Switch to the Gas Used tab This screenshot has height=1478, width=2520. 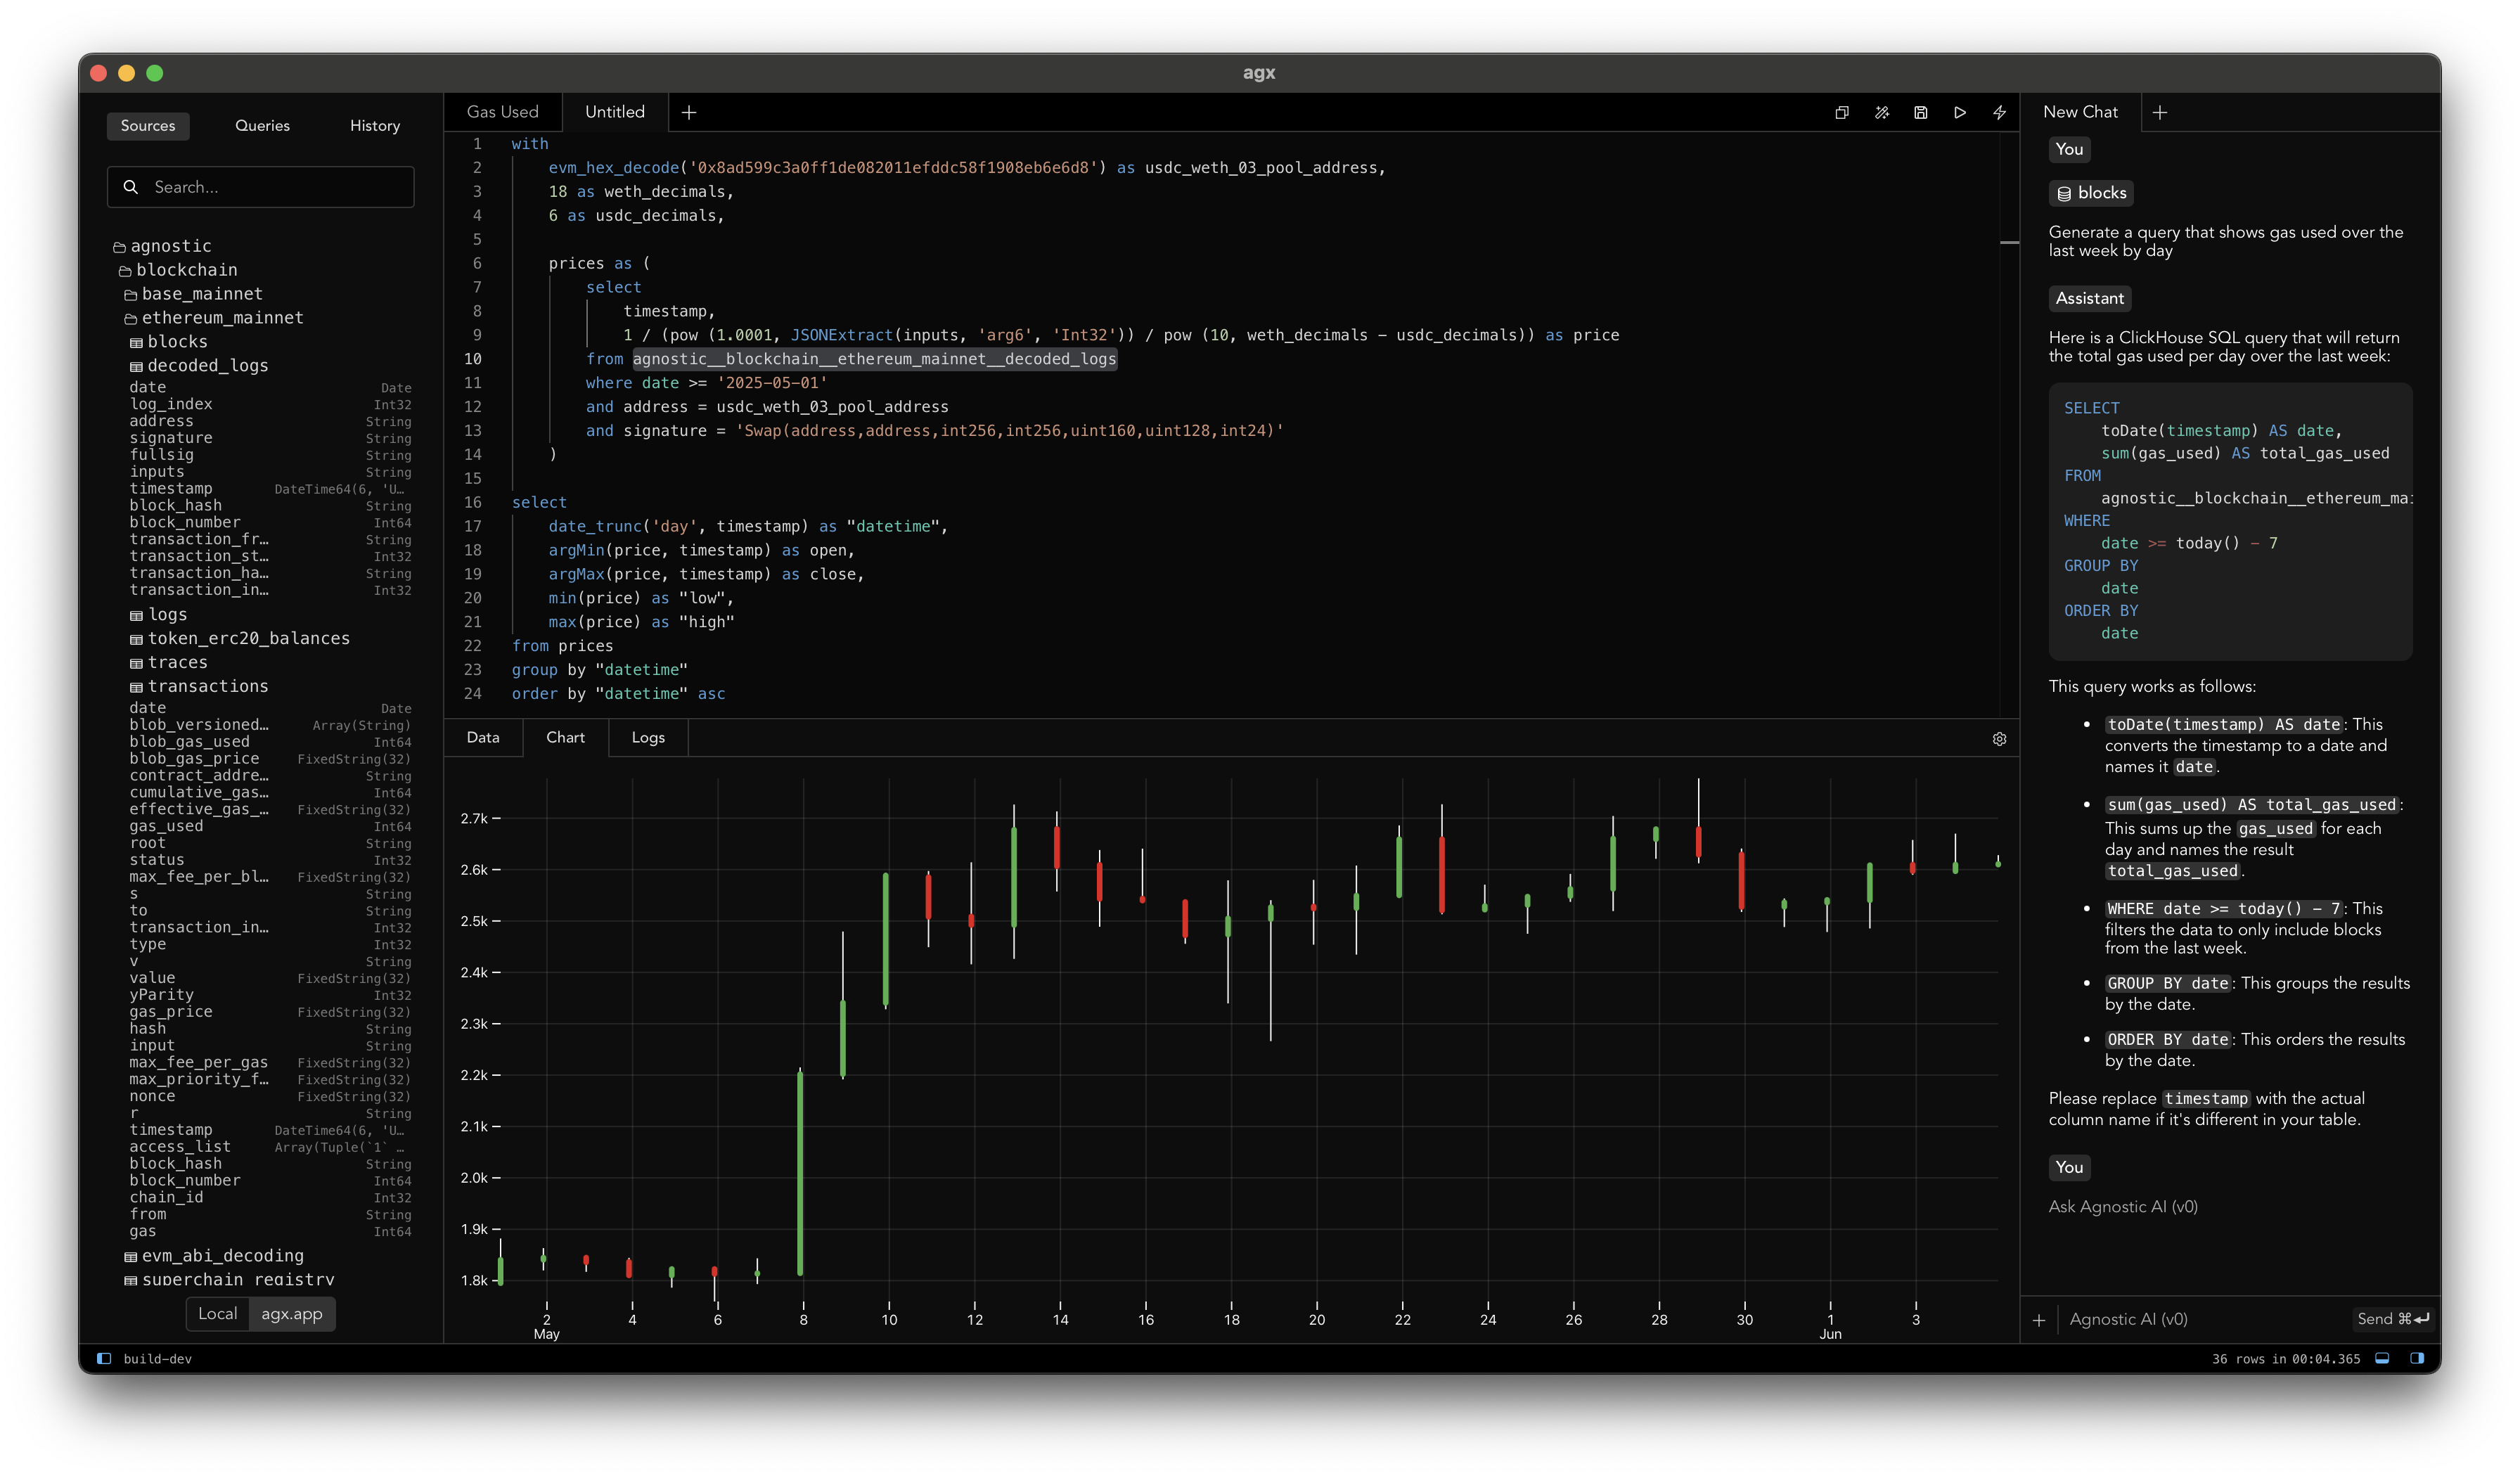502,112
